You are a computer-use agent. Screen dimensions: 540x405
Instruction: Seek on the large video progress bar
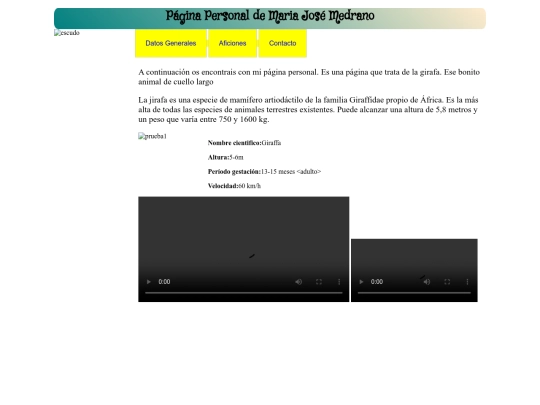243,293
